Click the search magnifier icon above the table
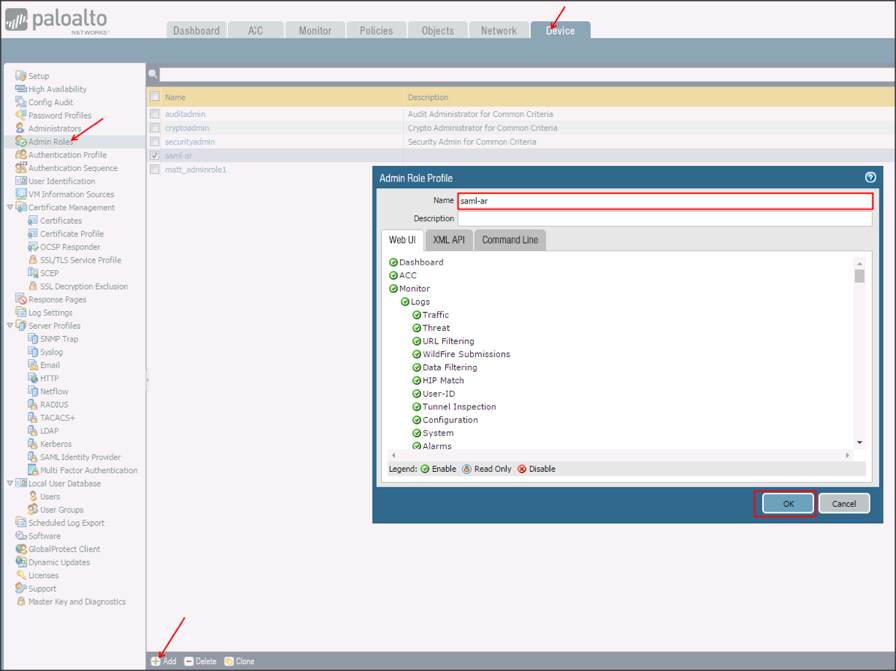Screen dimensions: 896x671 tap(153, 74)
